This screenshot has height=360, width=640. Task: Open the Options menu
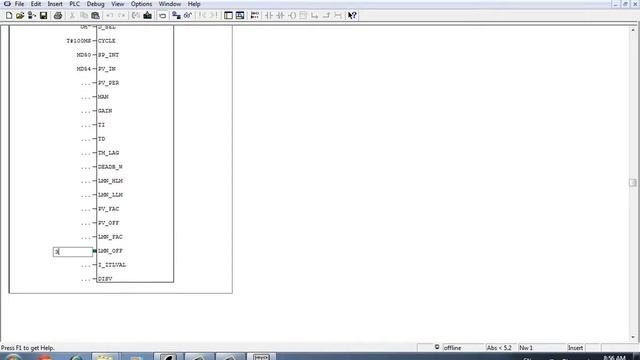click(141, 4)
